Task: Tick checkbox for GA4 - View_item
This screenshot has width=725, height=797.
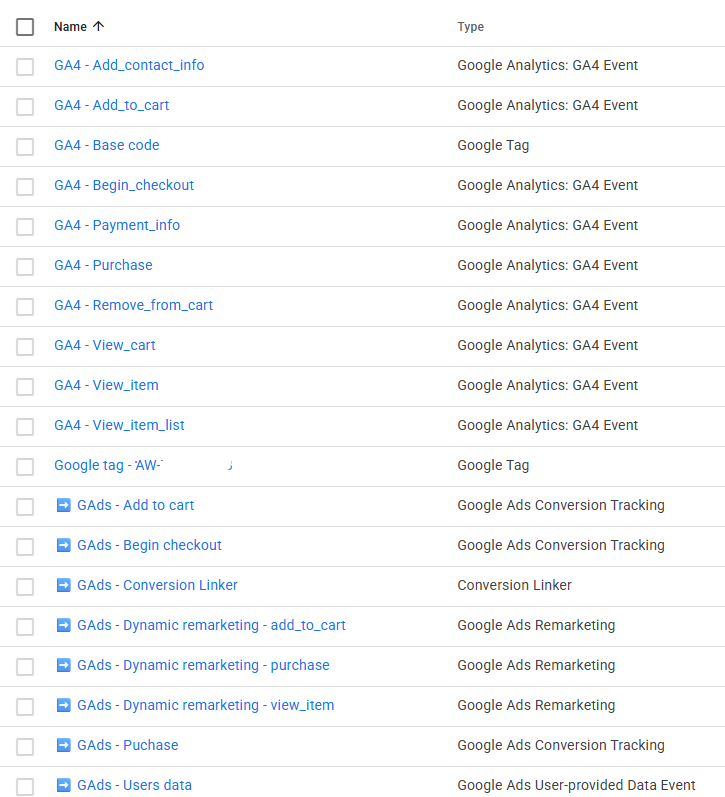Action: 25,387
